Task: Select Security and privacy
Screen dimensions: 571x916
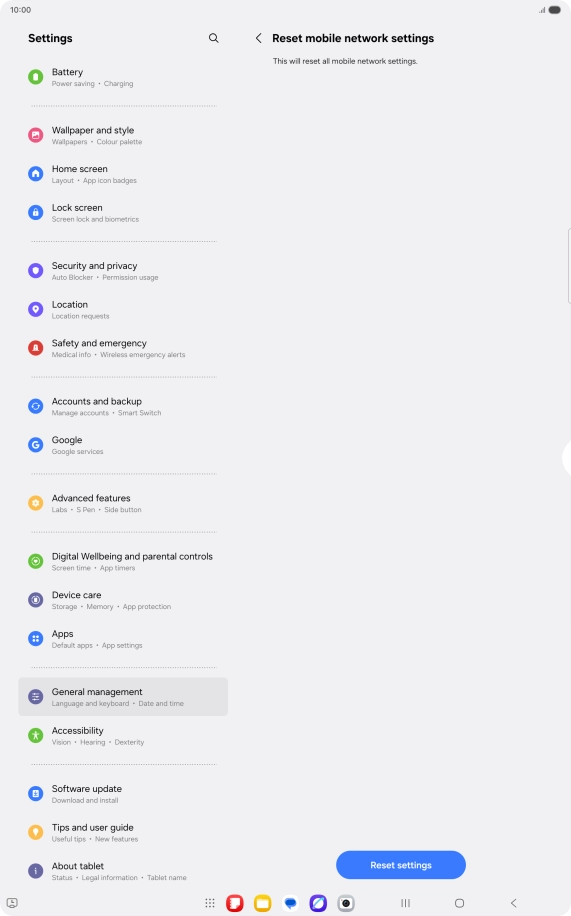Action: pos(123,270)
